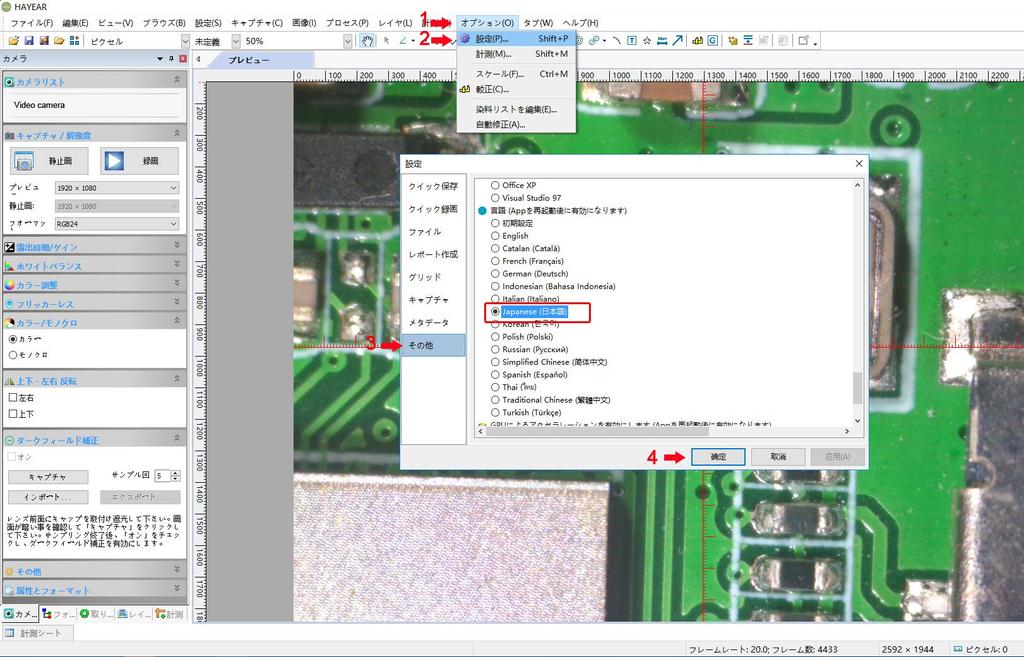
Task: Click the 静止画 snapshot capture button
Action: coord(50,160)
